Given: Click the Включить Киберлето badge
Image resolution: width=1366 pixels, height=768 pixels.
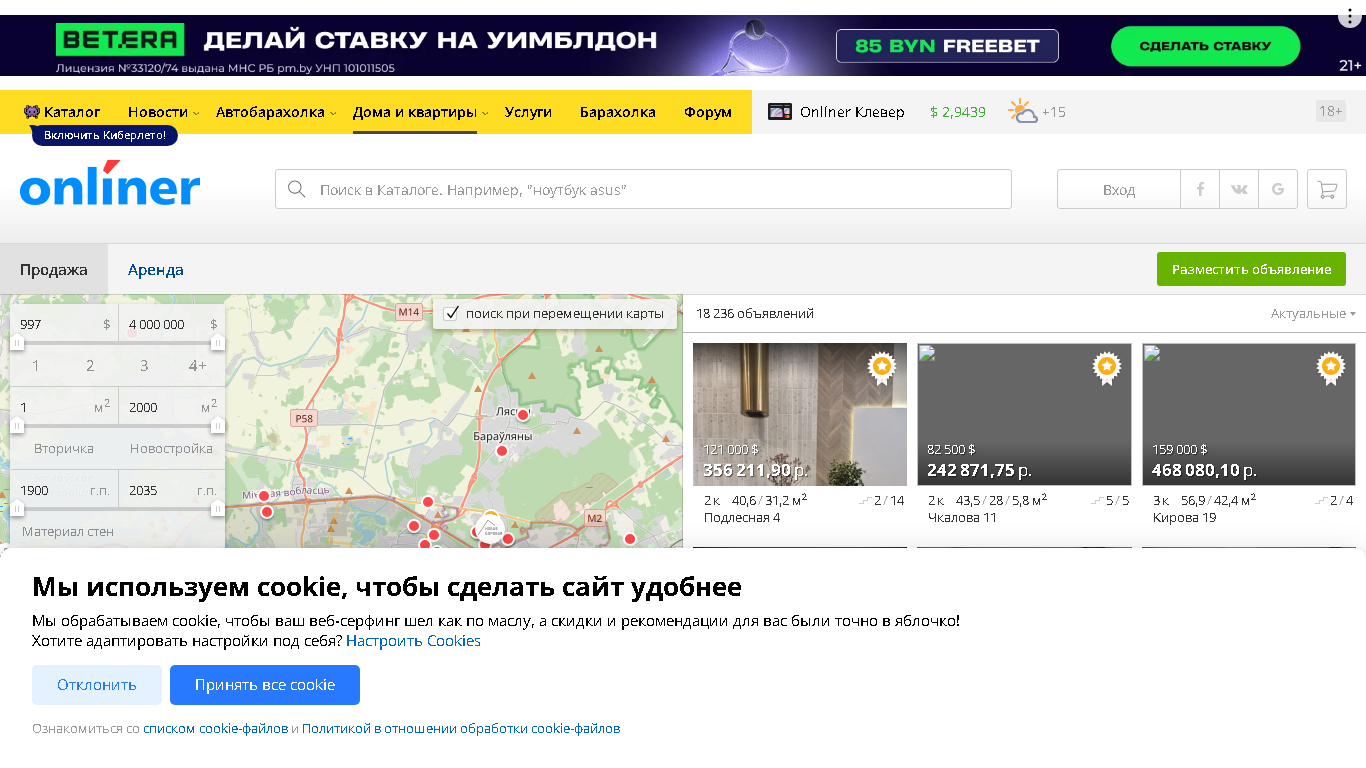Looking at the screenshot, I should tap(105, 135).
